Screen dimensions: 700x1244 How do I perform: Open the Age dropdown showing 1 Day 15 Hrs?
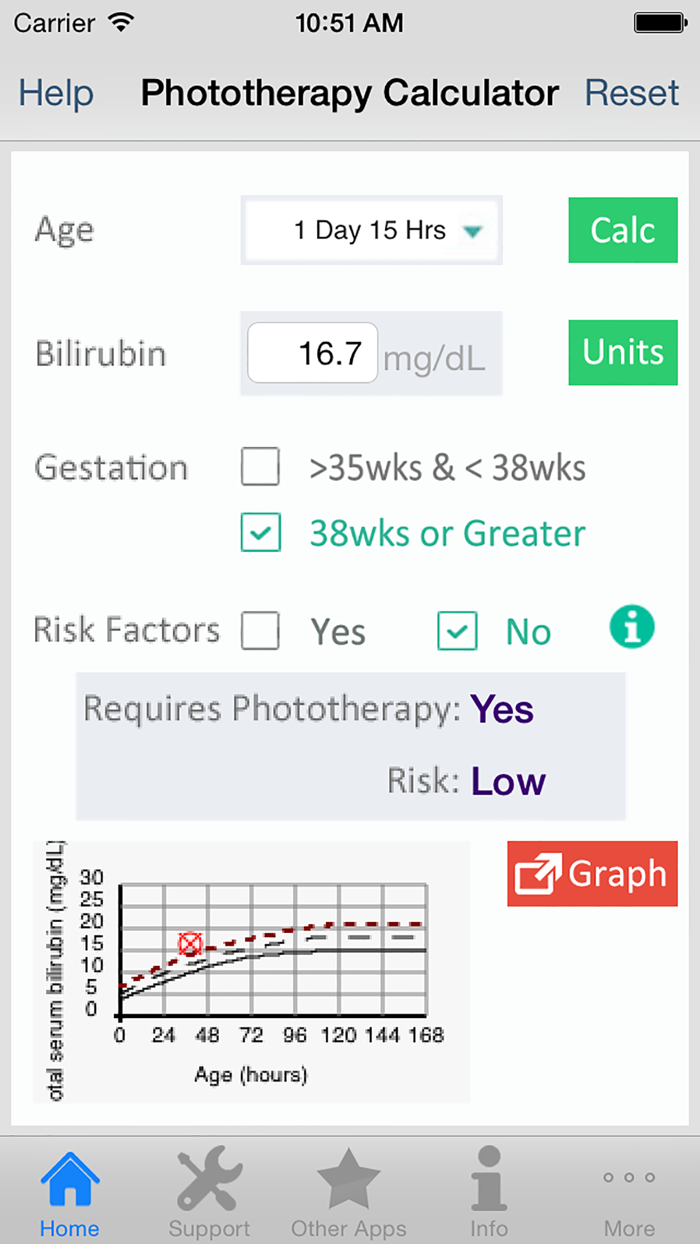[x=371, y=230]
